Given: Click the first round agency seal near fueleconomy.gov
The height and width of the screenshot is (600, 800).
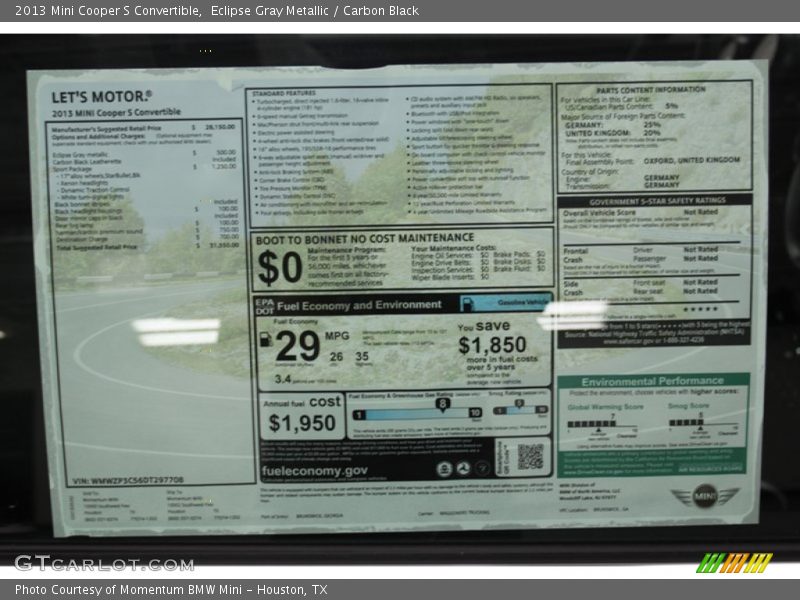Looking at the screenshot, I should (x=444, y=469).
